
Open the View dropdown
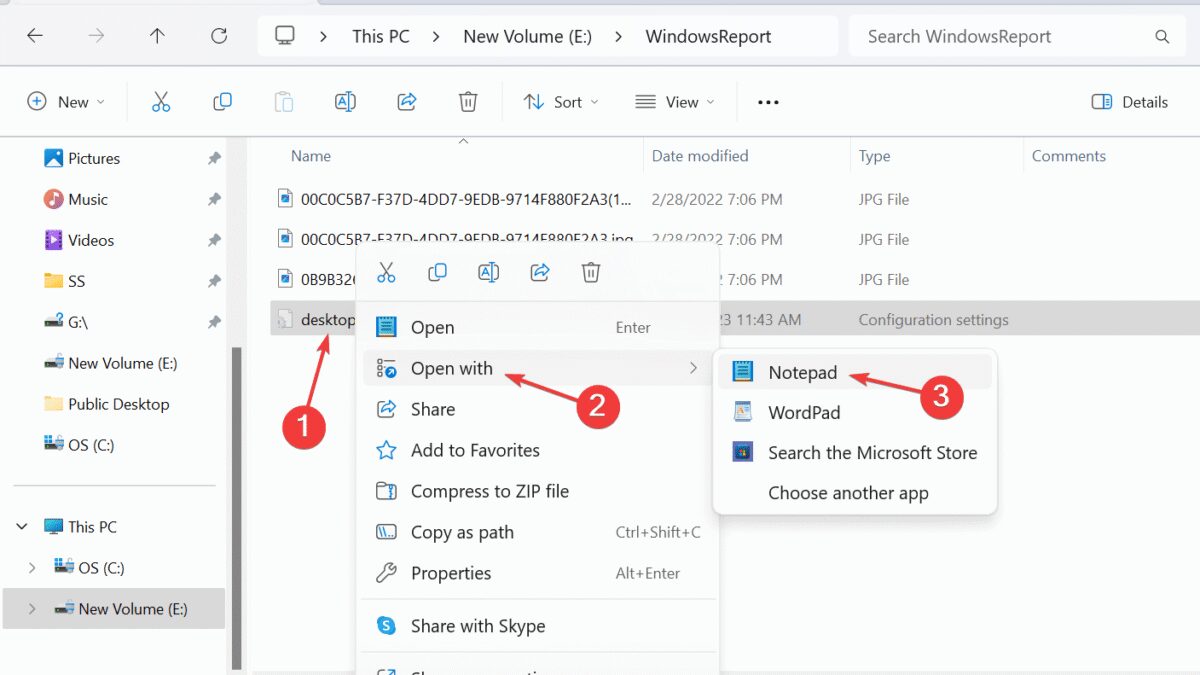click(675, 101)
